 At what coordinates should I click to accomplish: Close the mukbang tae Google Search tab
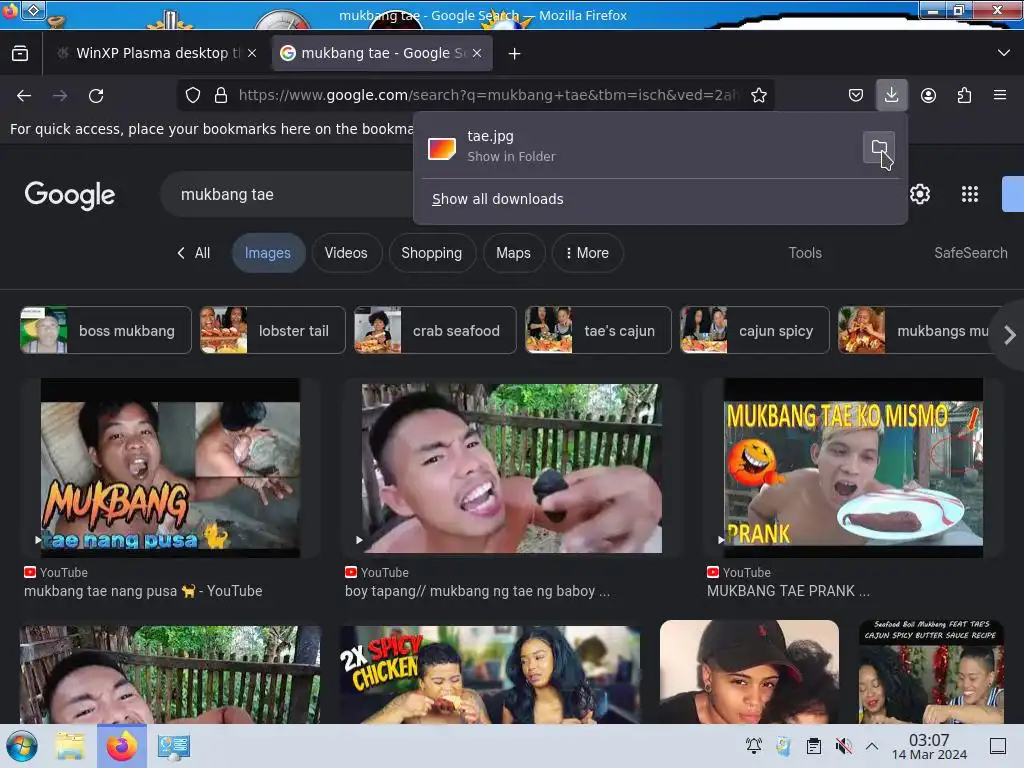[x=477, y=53]
